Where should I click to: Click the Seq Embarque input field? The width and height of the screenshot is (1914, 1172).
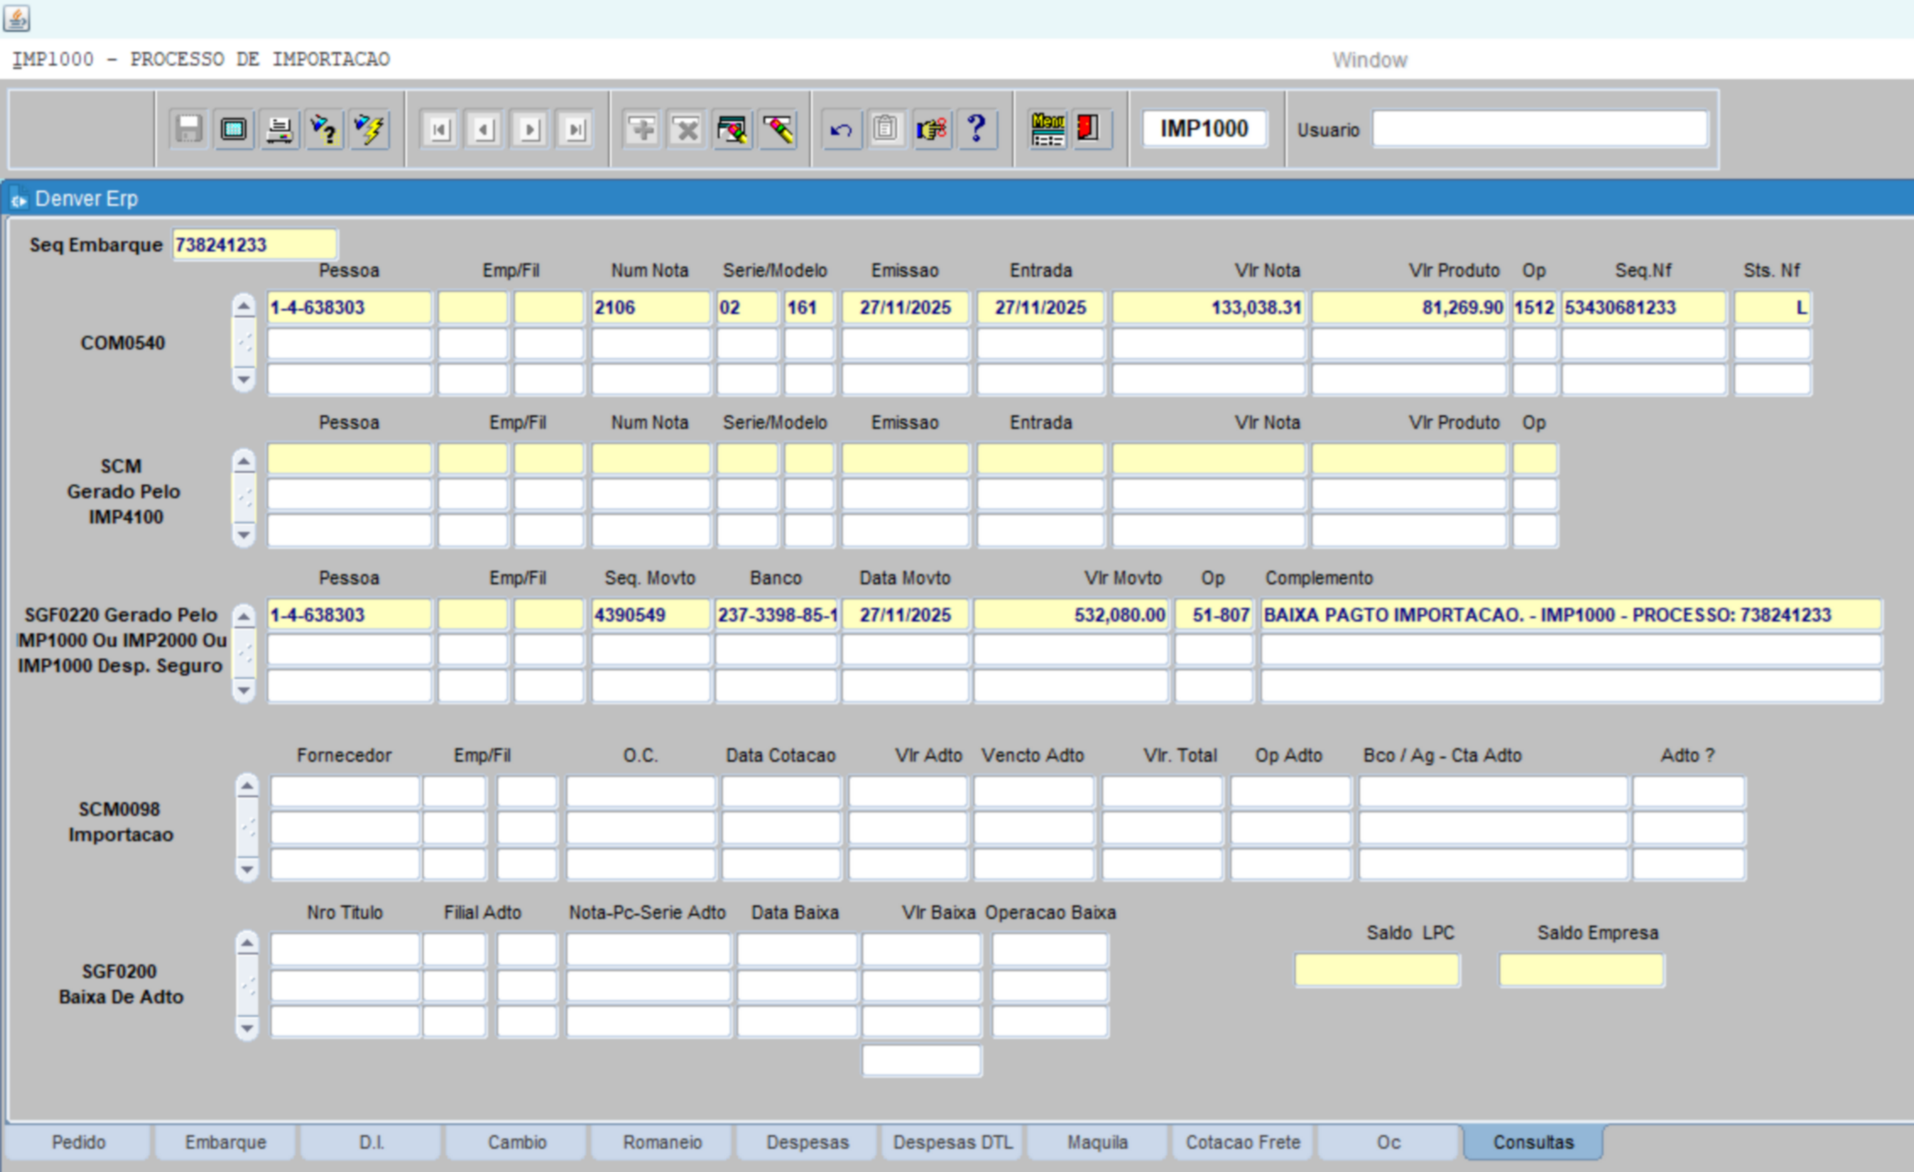254,245
